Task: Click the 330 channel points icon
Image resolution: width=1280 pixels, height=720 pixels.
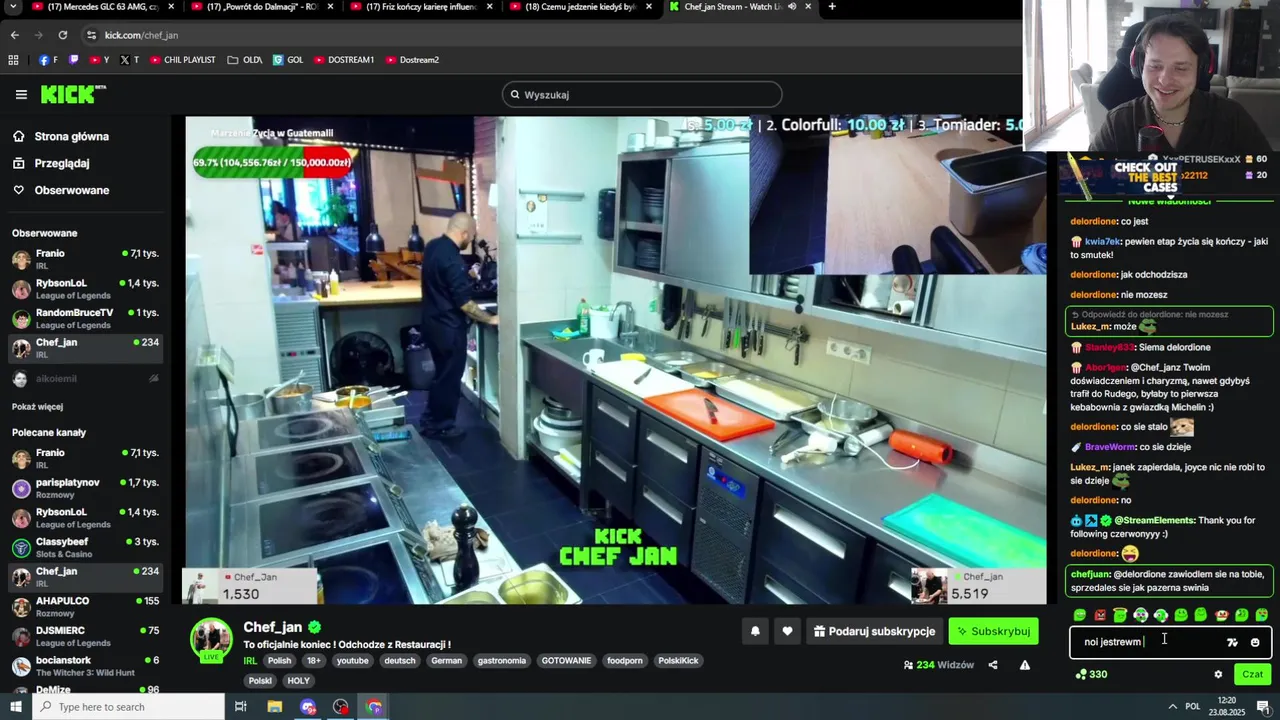Action: click(x=1080, y=674)
